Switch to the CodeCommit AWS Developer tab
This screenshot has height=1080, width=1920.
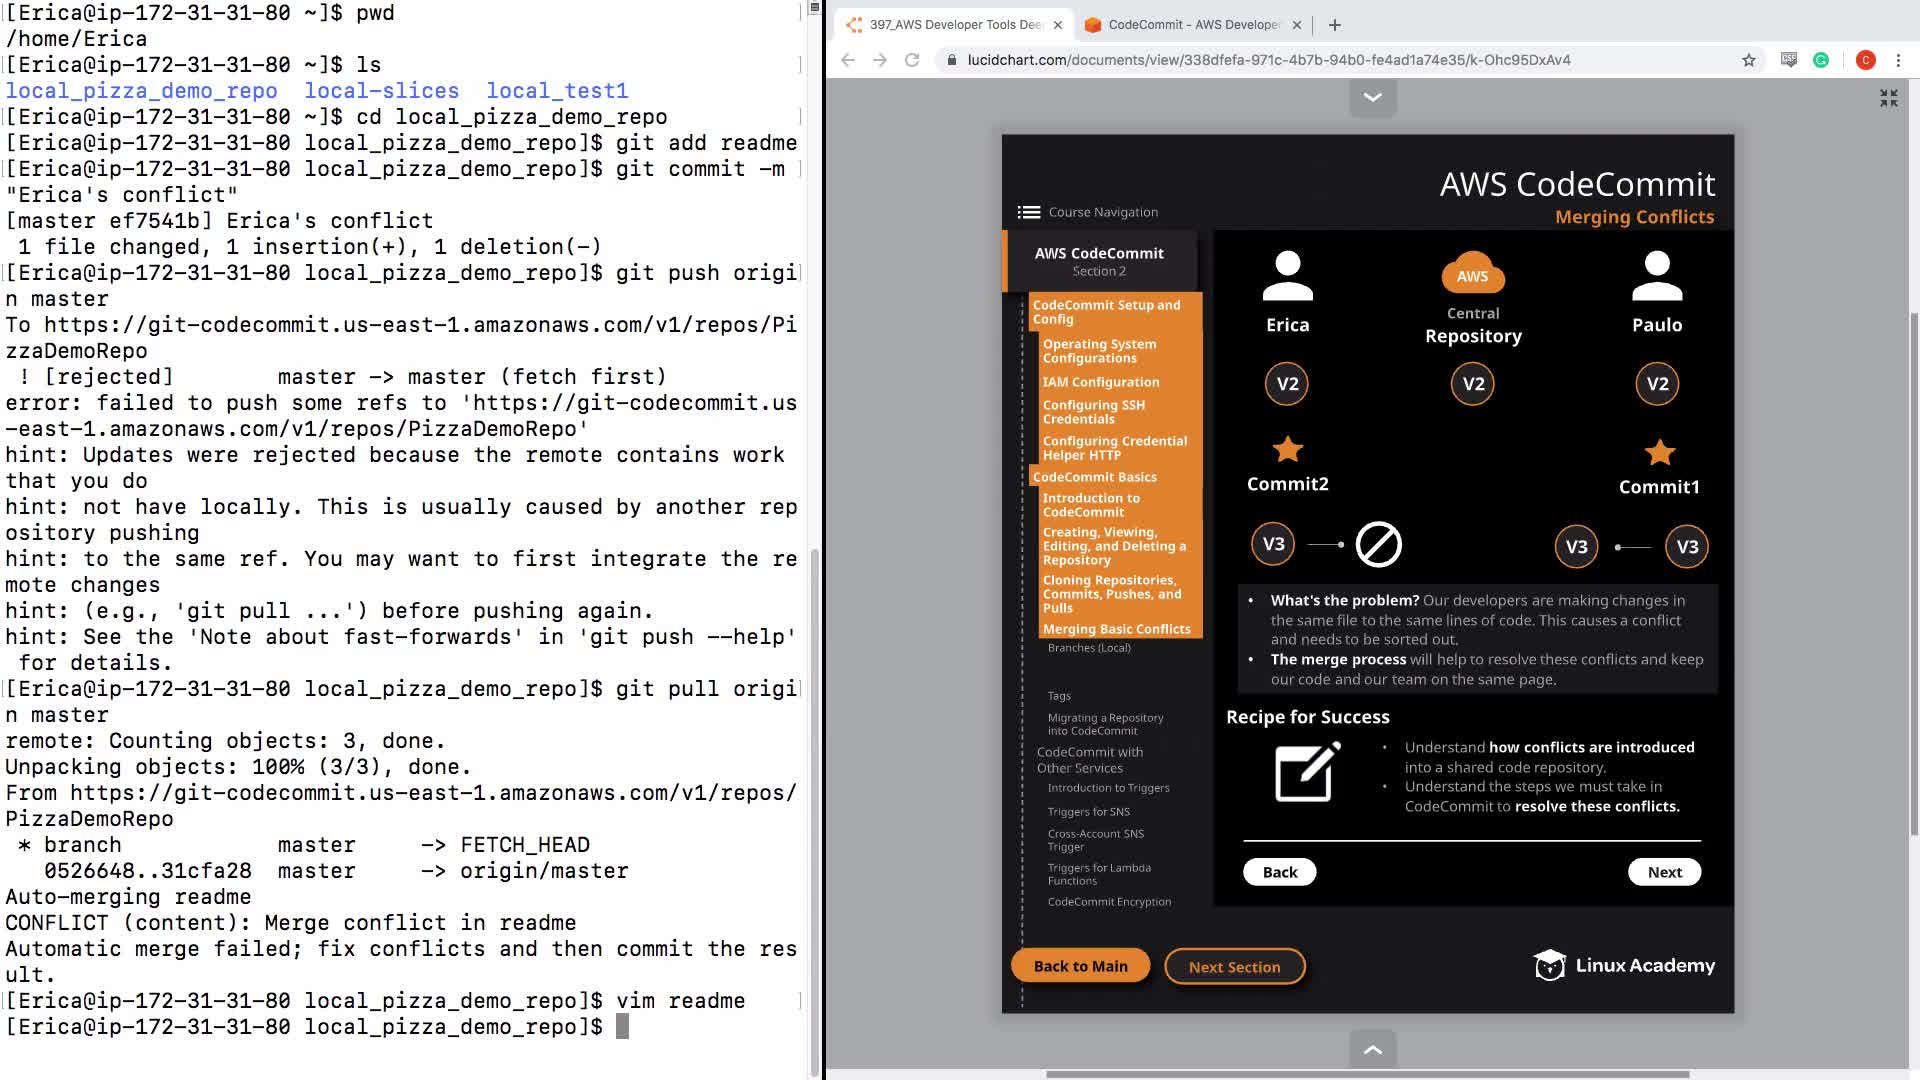1192,25
